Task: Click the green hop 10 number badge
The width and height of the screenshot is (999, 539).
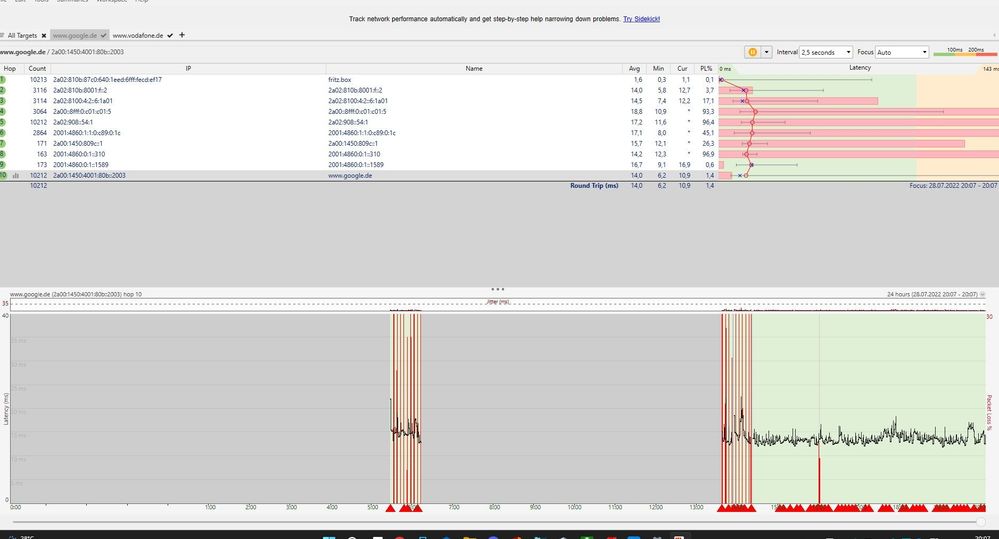Action: 3,175
